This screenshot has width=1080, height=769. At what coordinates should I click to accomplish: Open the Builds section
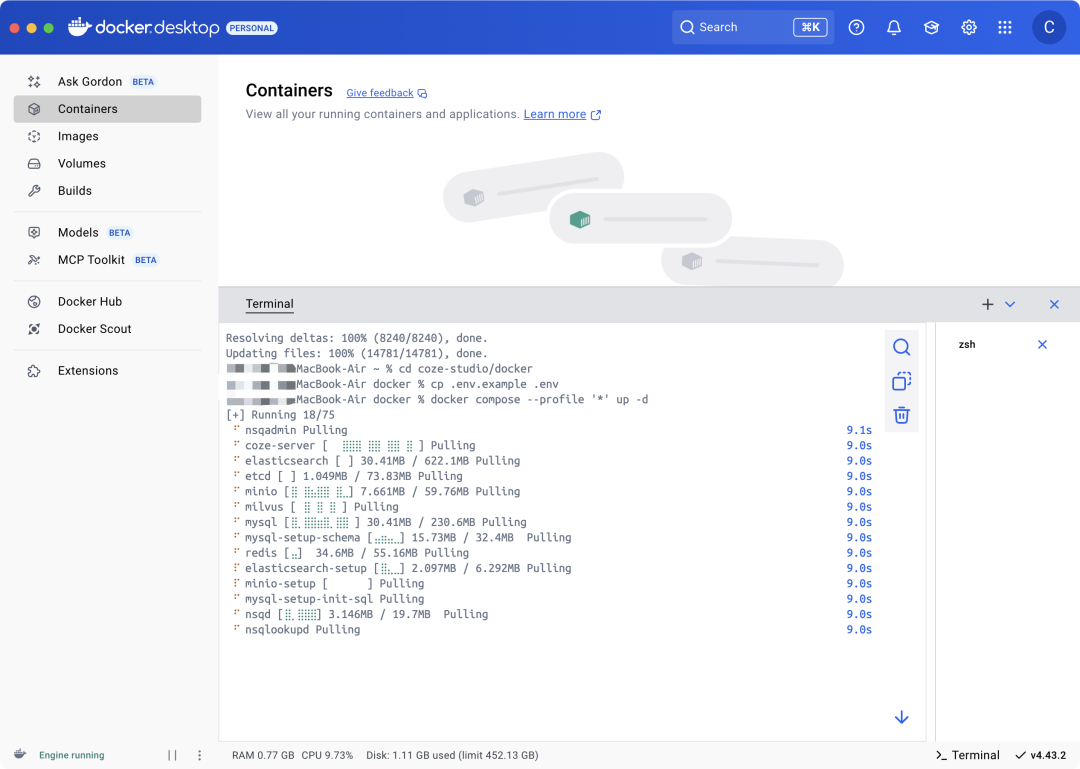[107, 191]
